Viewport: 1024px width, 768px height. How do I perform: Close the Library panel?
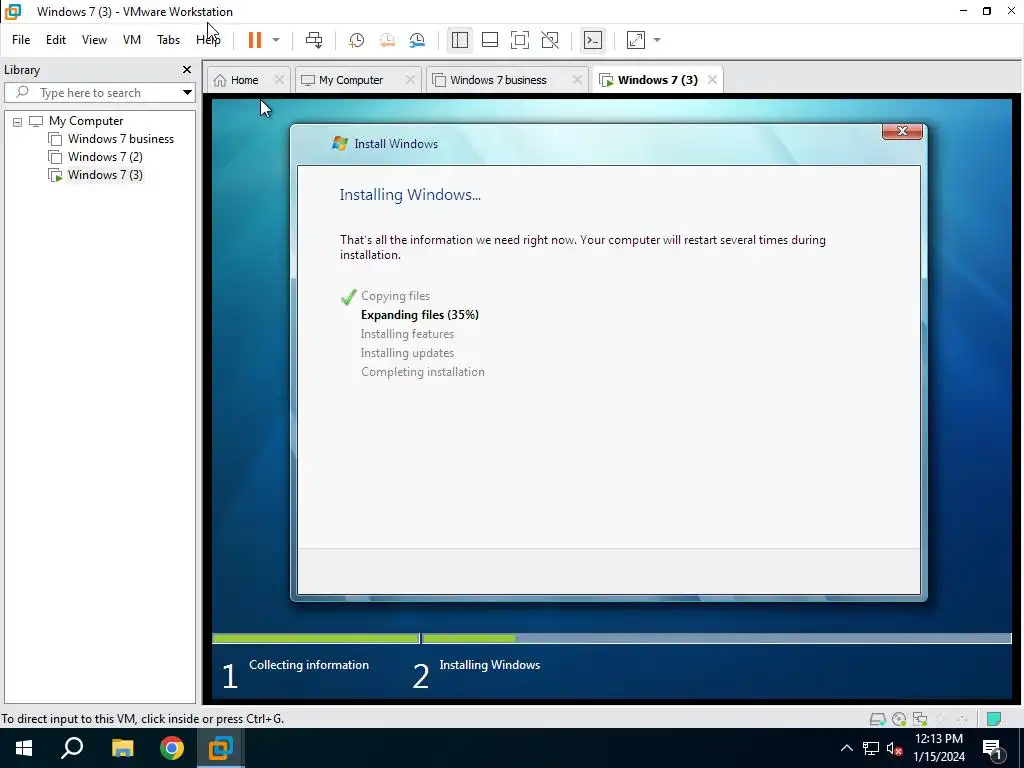coord(187,69)
